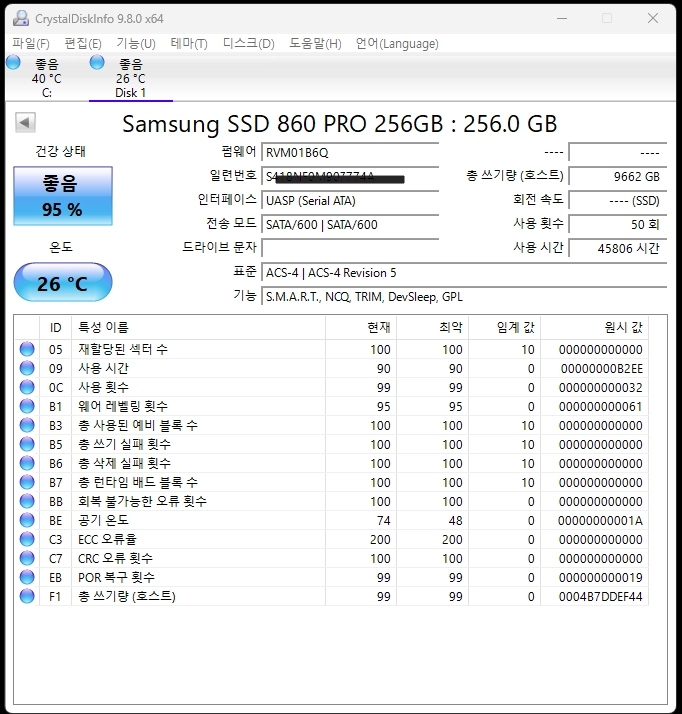Click the 회전 속도 value ---- (SSD)
This screenshot has height=714, width=682.
pos(618,201)
